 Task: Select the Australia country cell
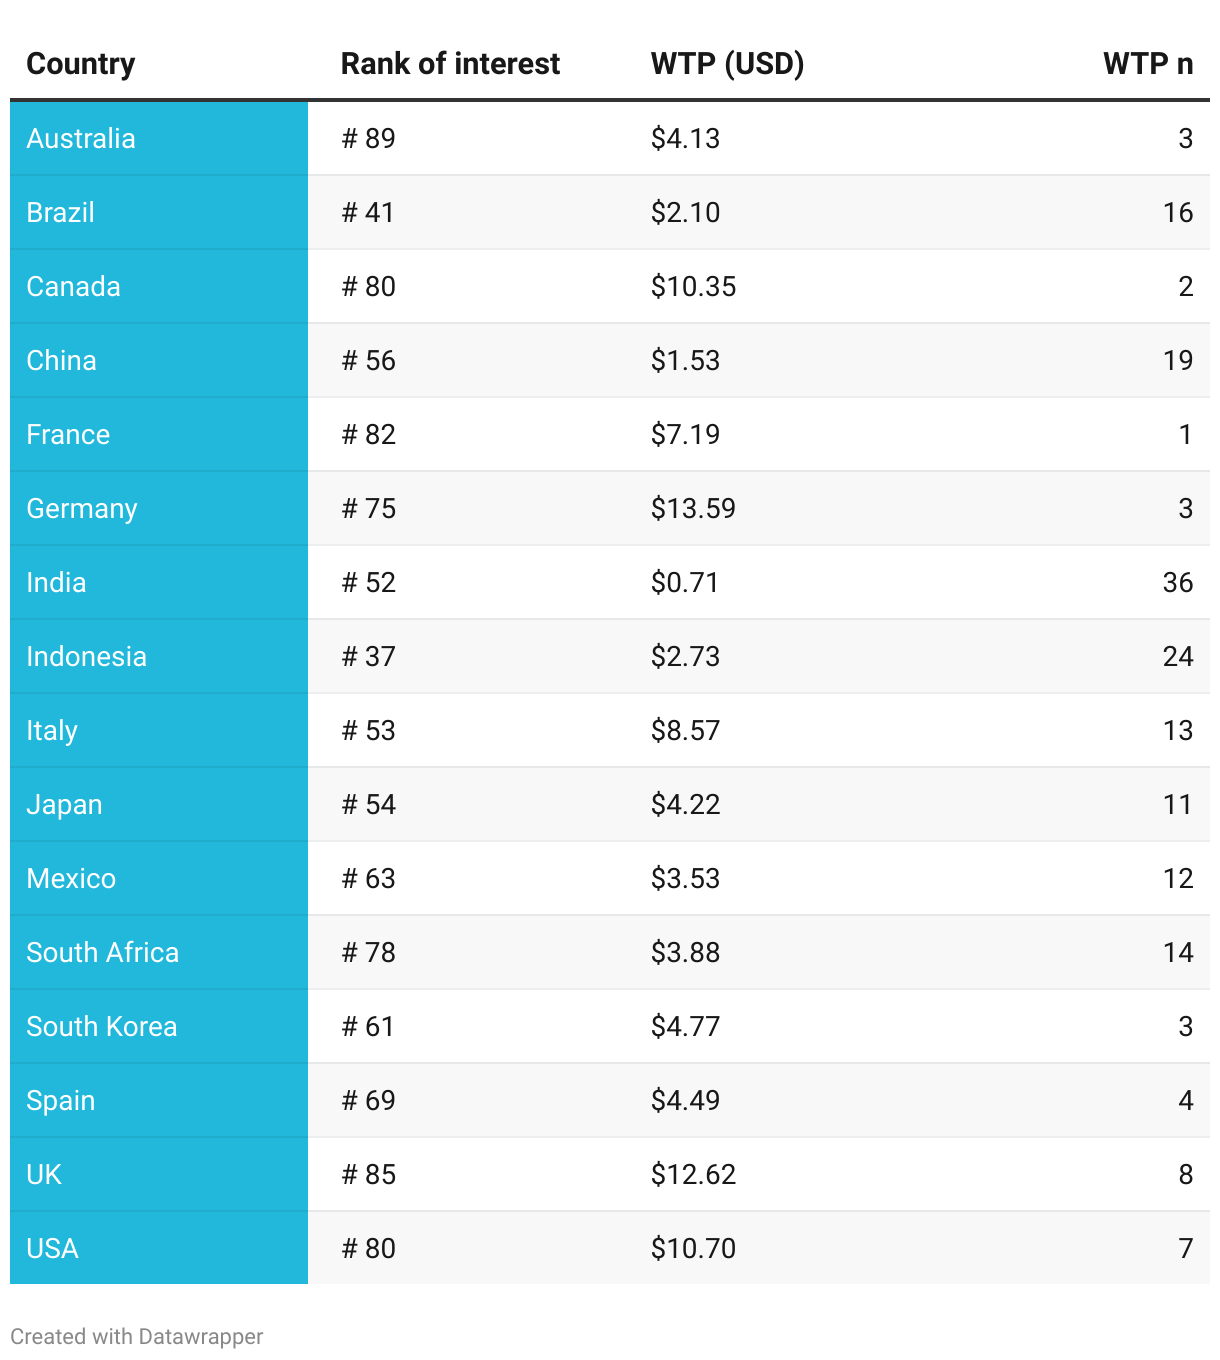[x=81, y=138]
